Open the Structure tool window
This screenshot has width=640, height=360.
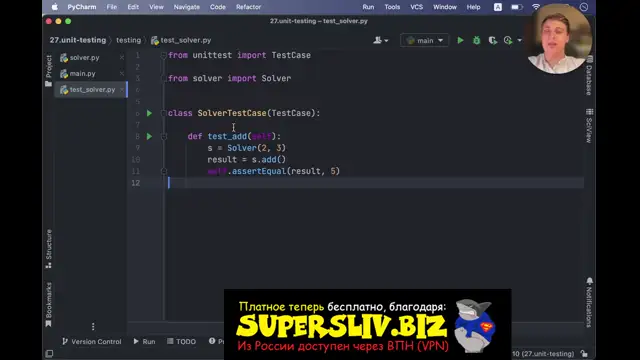[49, 249]
